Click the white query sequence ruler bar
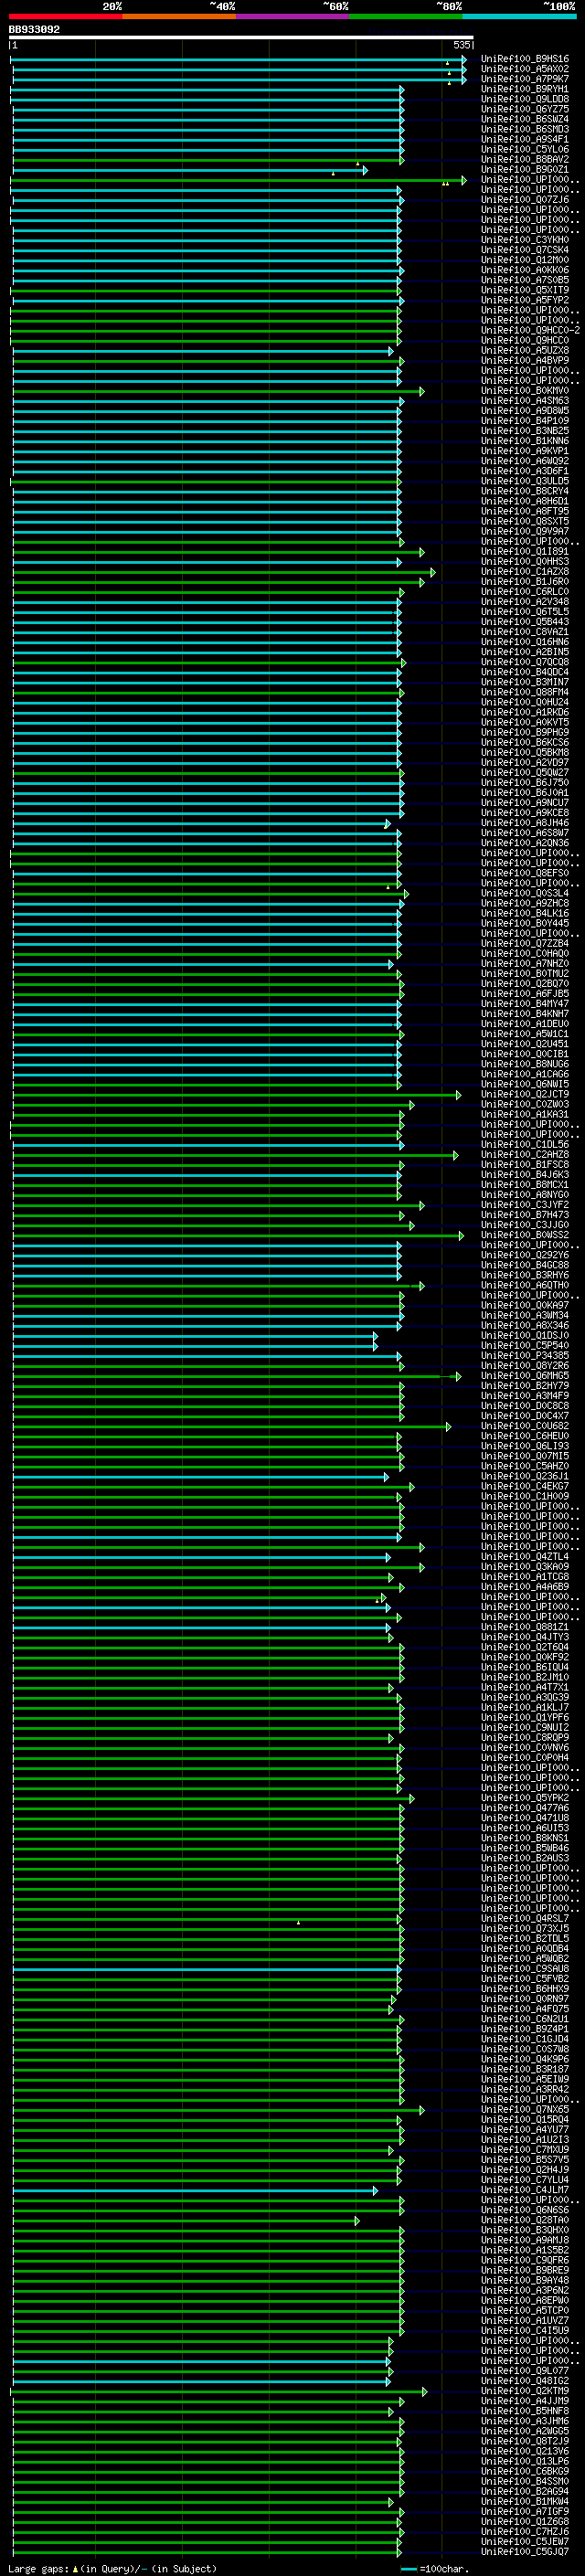This screenshot has height=2576, width=585. pyautogui.click(x=241, y=37)
